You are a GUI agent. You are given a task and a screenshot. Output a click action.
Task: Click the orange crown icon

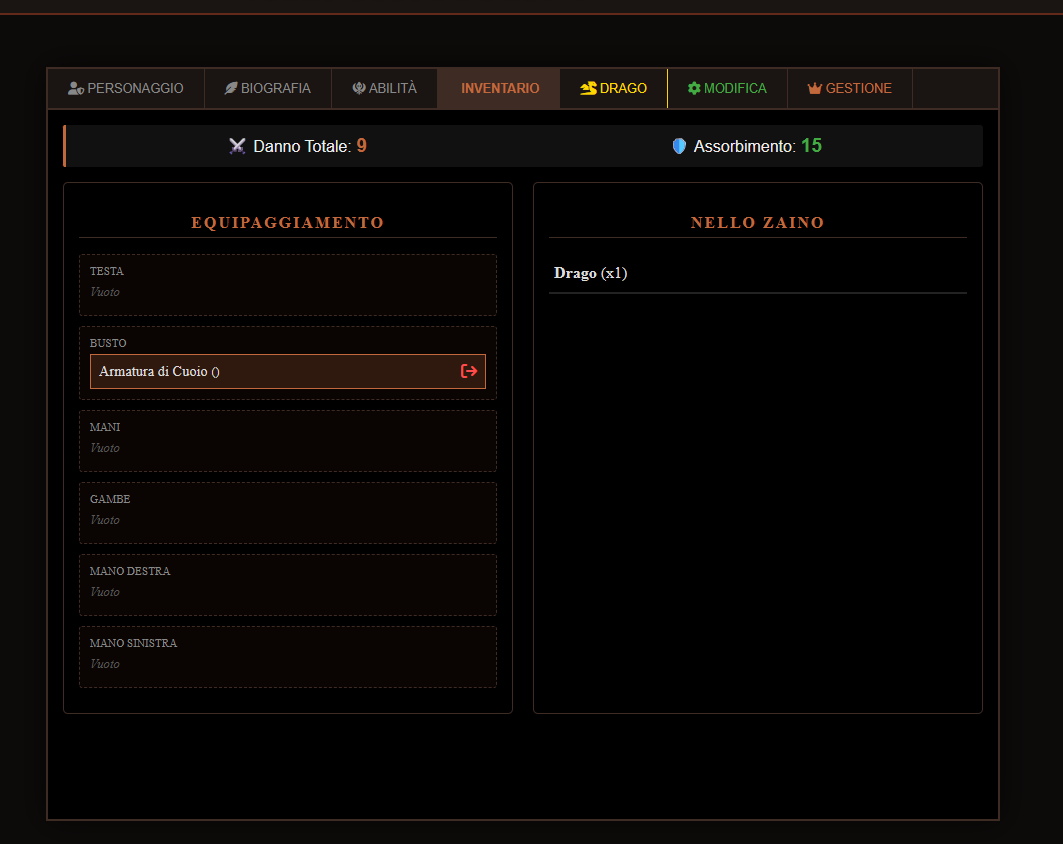coord(815,88)
